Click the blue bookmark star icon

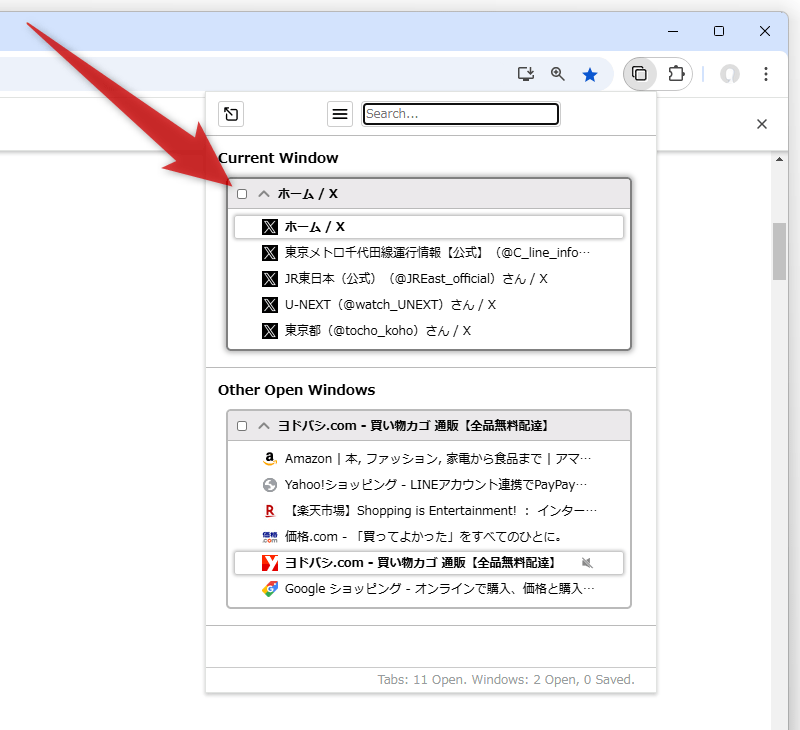pyautogui.click(x=590, y=74)
